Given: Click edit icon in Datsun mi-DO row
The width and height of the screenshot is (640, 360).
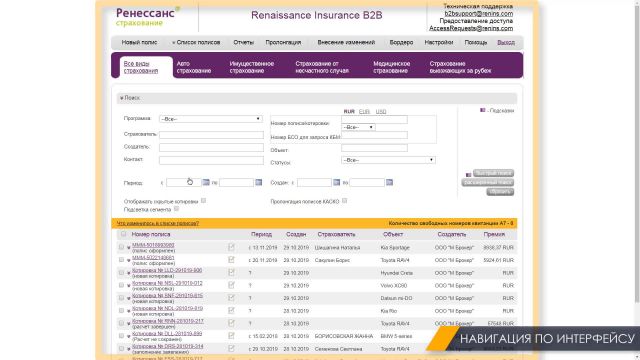Looking at the screenshot, I should 231,298.
